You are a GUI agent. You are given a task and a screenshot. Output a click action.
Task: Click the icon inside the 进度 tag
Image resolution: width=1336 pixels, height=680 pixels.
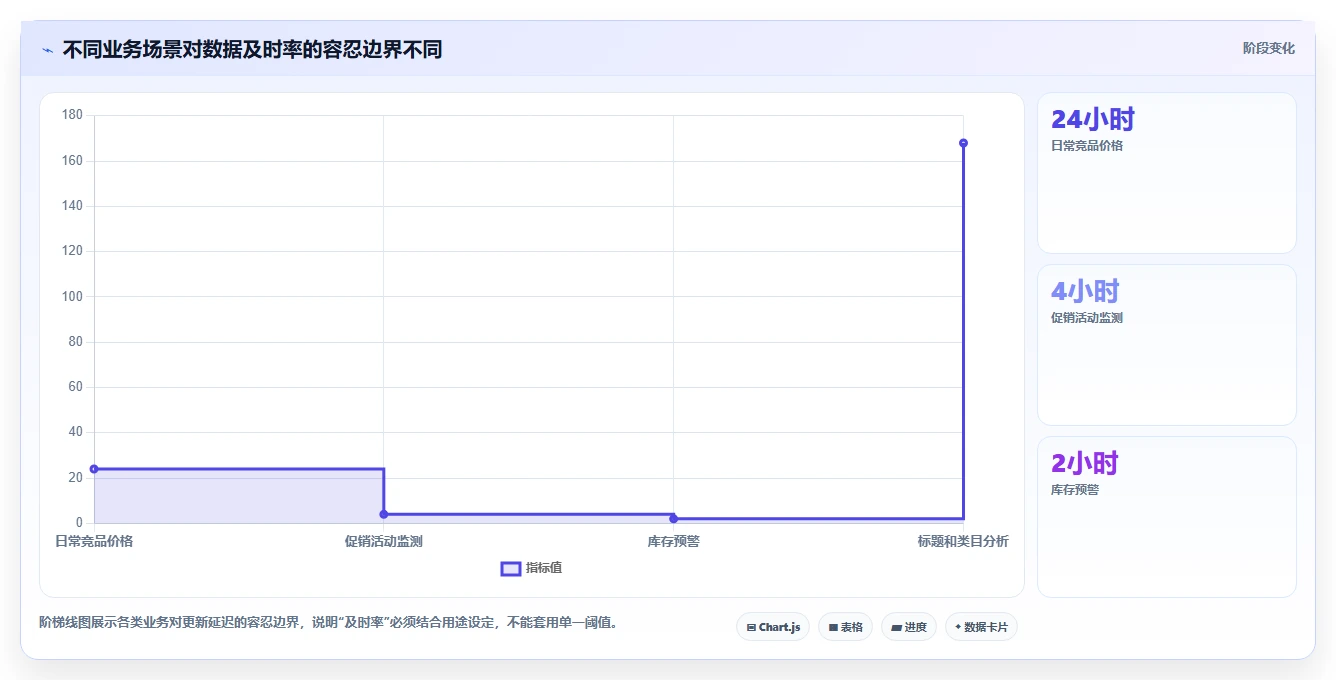click(897, 628)
